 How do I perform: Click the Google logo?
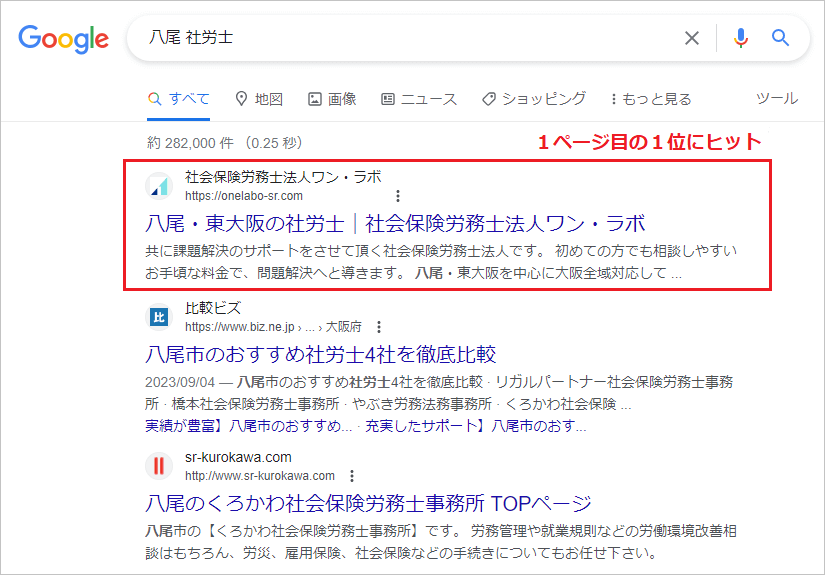(64, 38)
